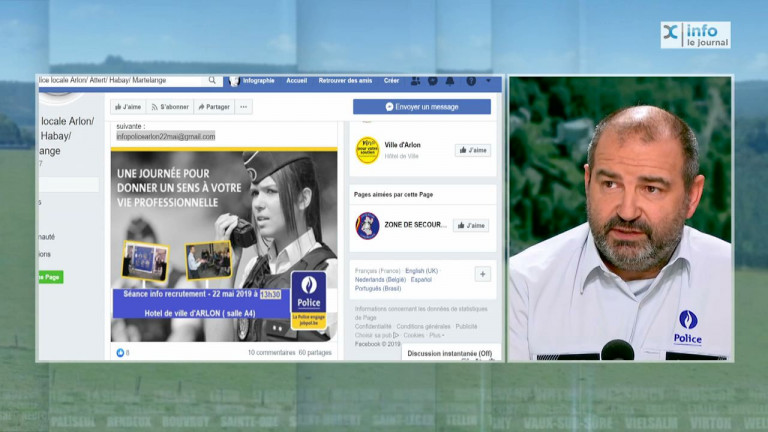Switch language to Nederlands (België)
768x432 pixels.
pos(380,280)
